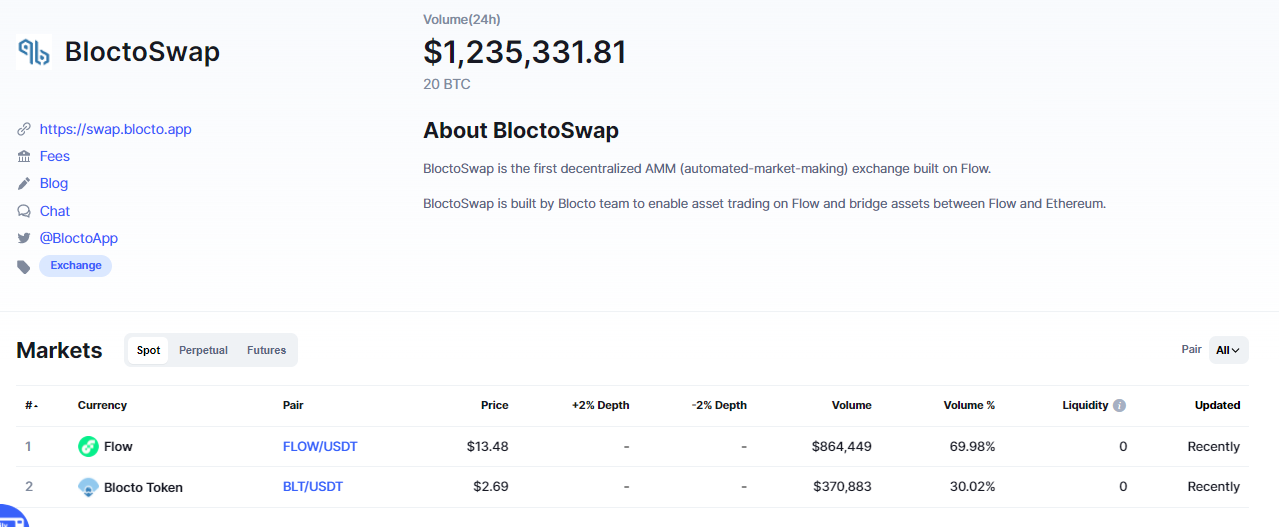The width and height of the screenshot is (1279, 527).
Task: Sort table by rank number column
Action: pos(31,405)
